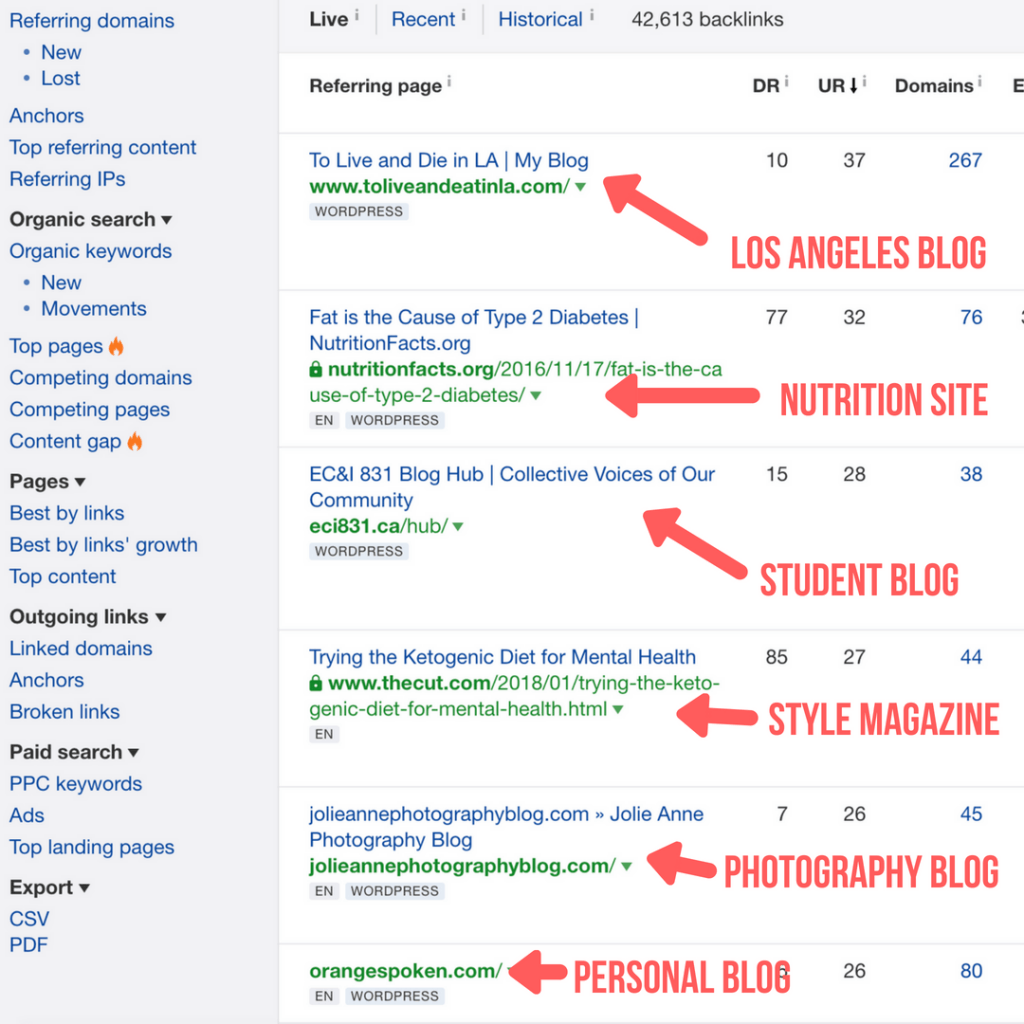Click info icon next to Recent tab
The width and height of the screenshot is (1024, 1024).
click(x=464, y=14)
